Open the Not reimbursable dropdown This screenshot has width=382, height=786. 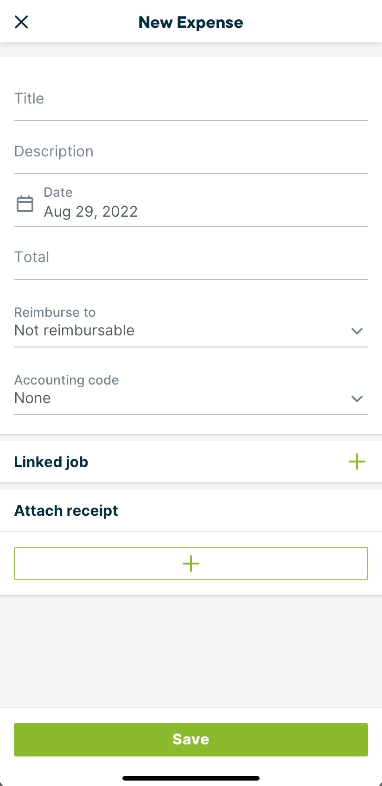190,325
